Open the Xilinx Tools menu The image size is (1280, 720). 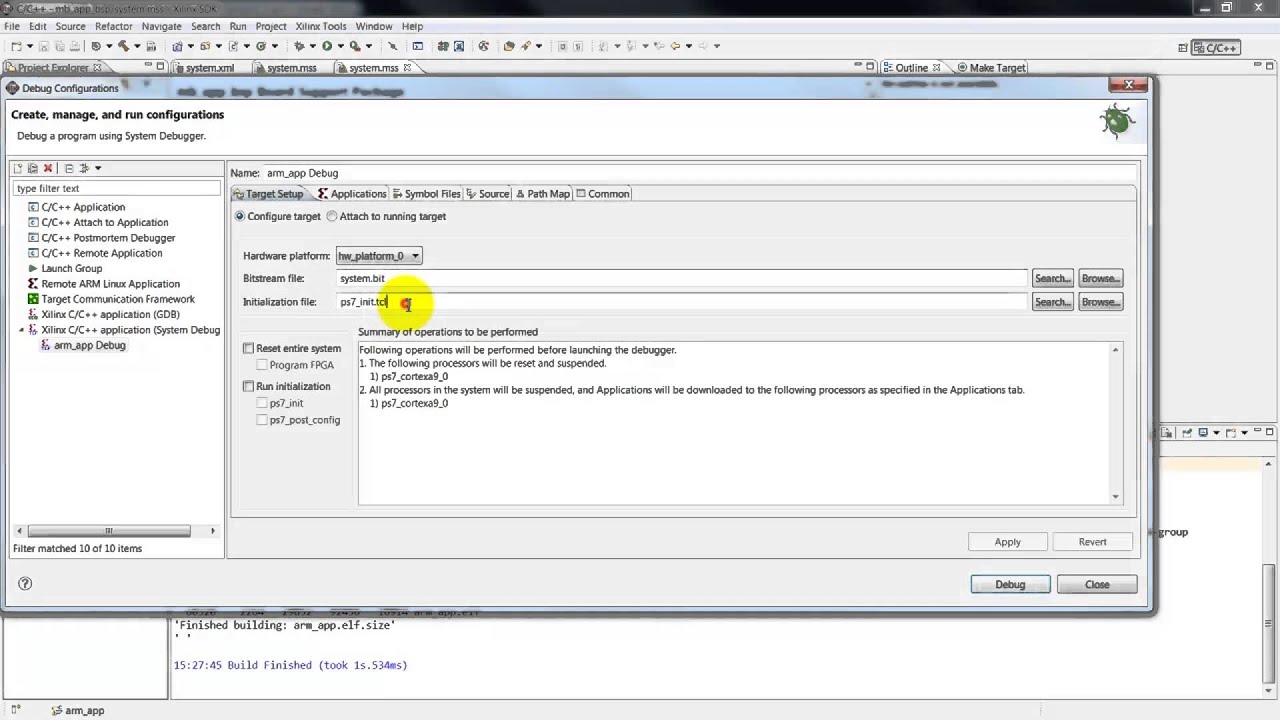pyautogui.click(x=321, y=26)
